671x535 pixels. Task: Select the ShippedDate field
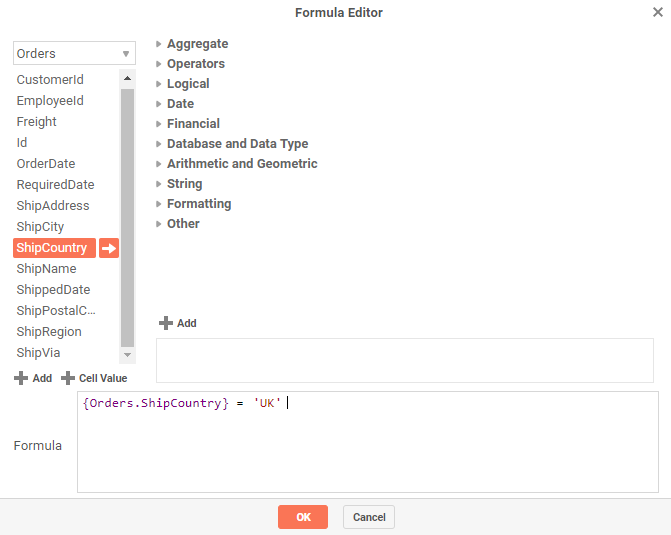tap(53, 290)
